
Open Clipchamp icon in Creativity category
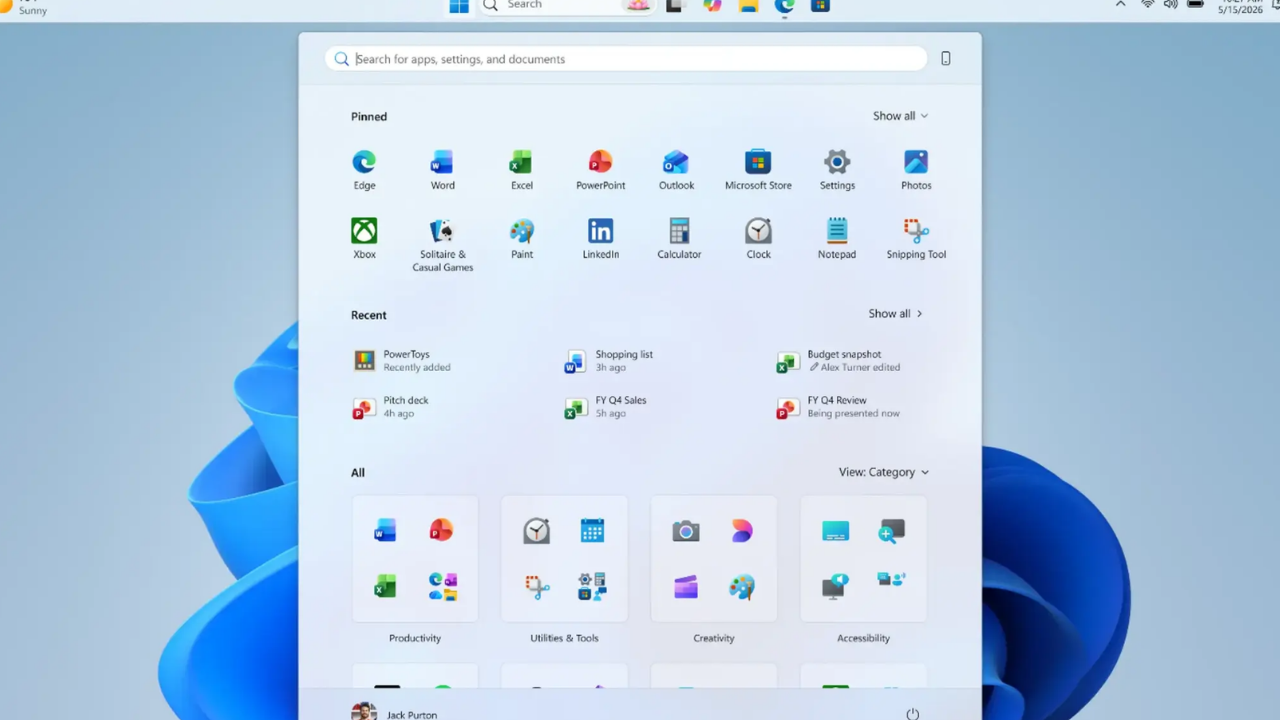[x=685, y=586]
